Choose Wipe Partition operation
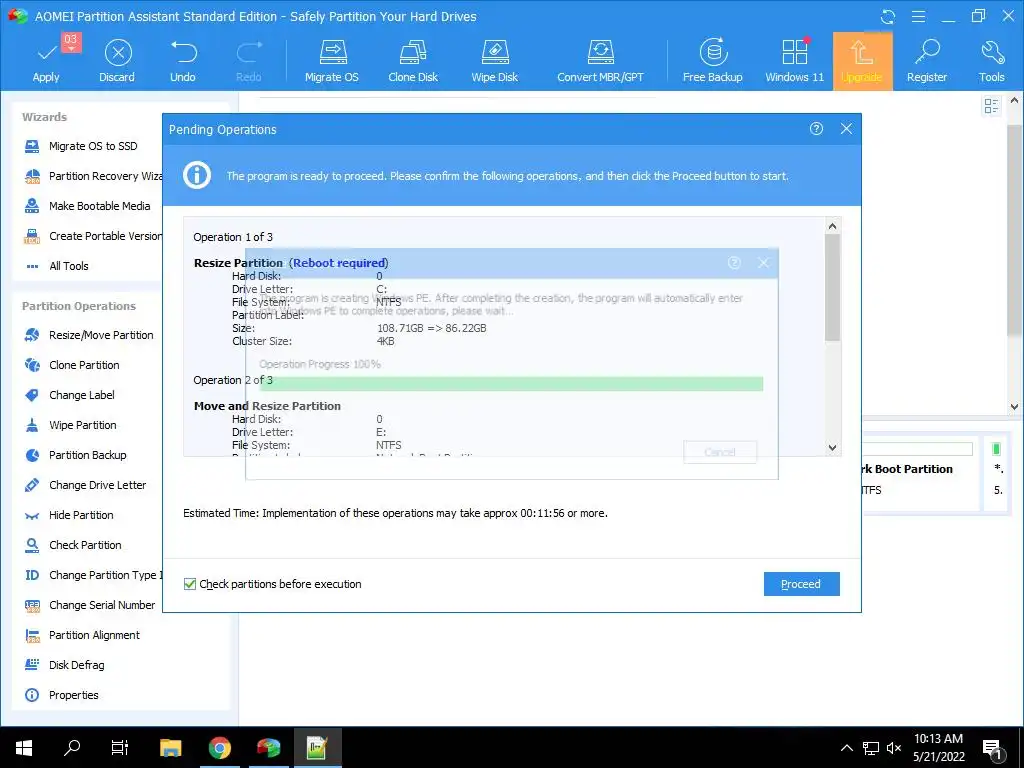The width and height of the screenshot is (1024, 768). click(x=71, y=425)
